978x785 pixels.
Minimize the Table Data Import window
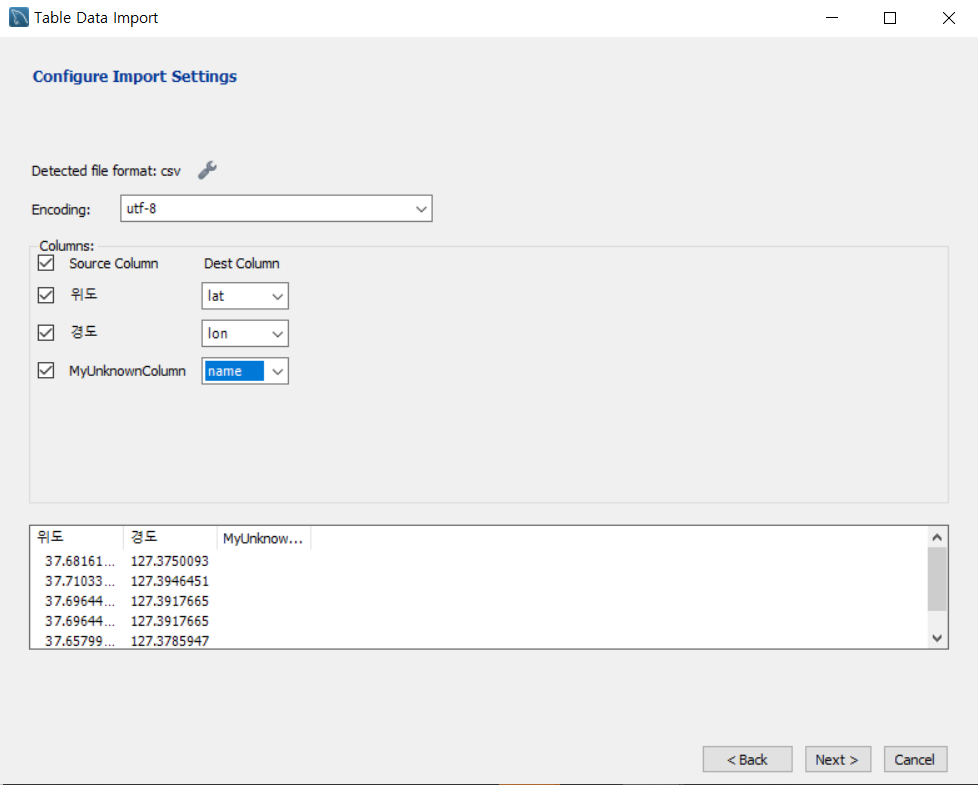(x=831, y=17)
